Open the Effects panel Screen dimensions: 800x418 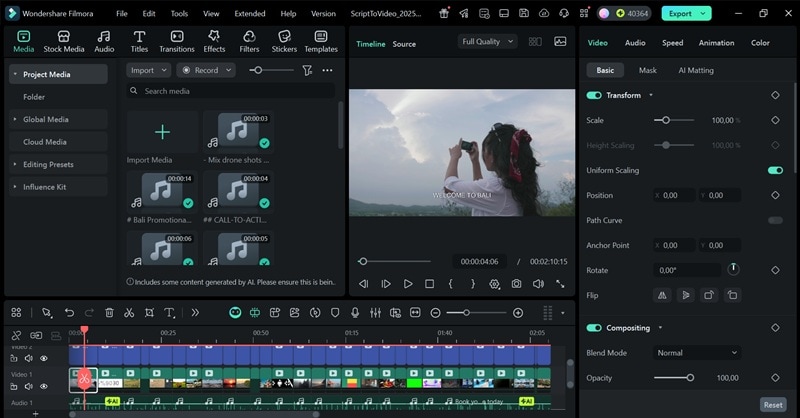(214, 41)
